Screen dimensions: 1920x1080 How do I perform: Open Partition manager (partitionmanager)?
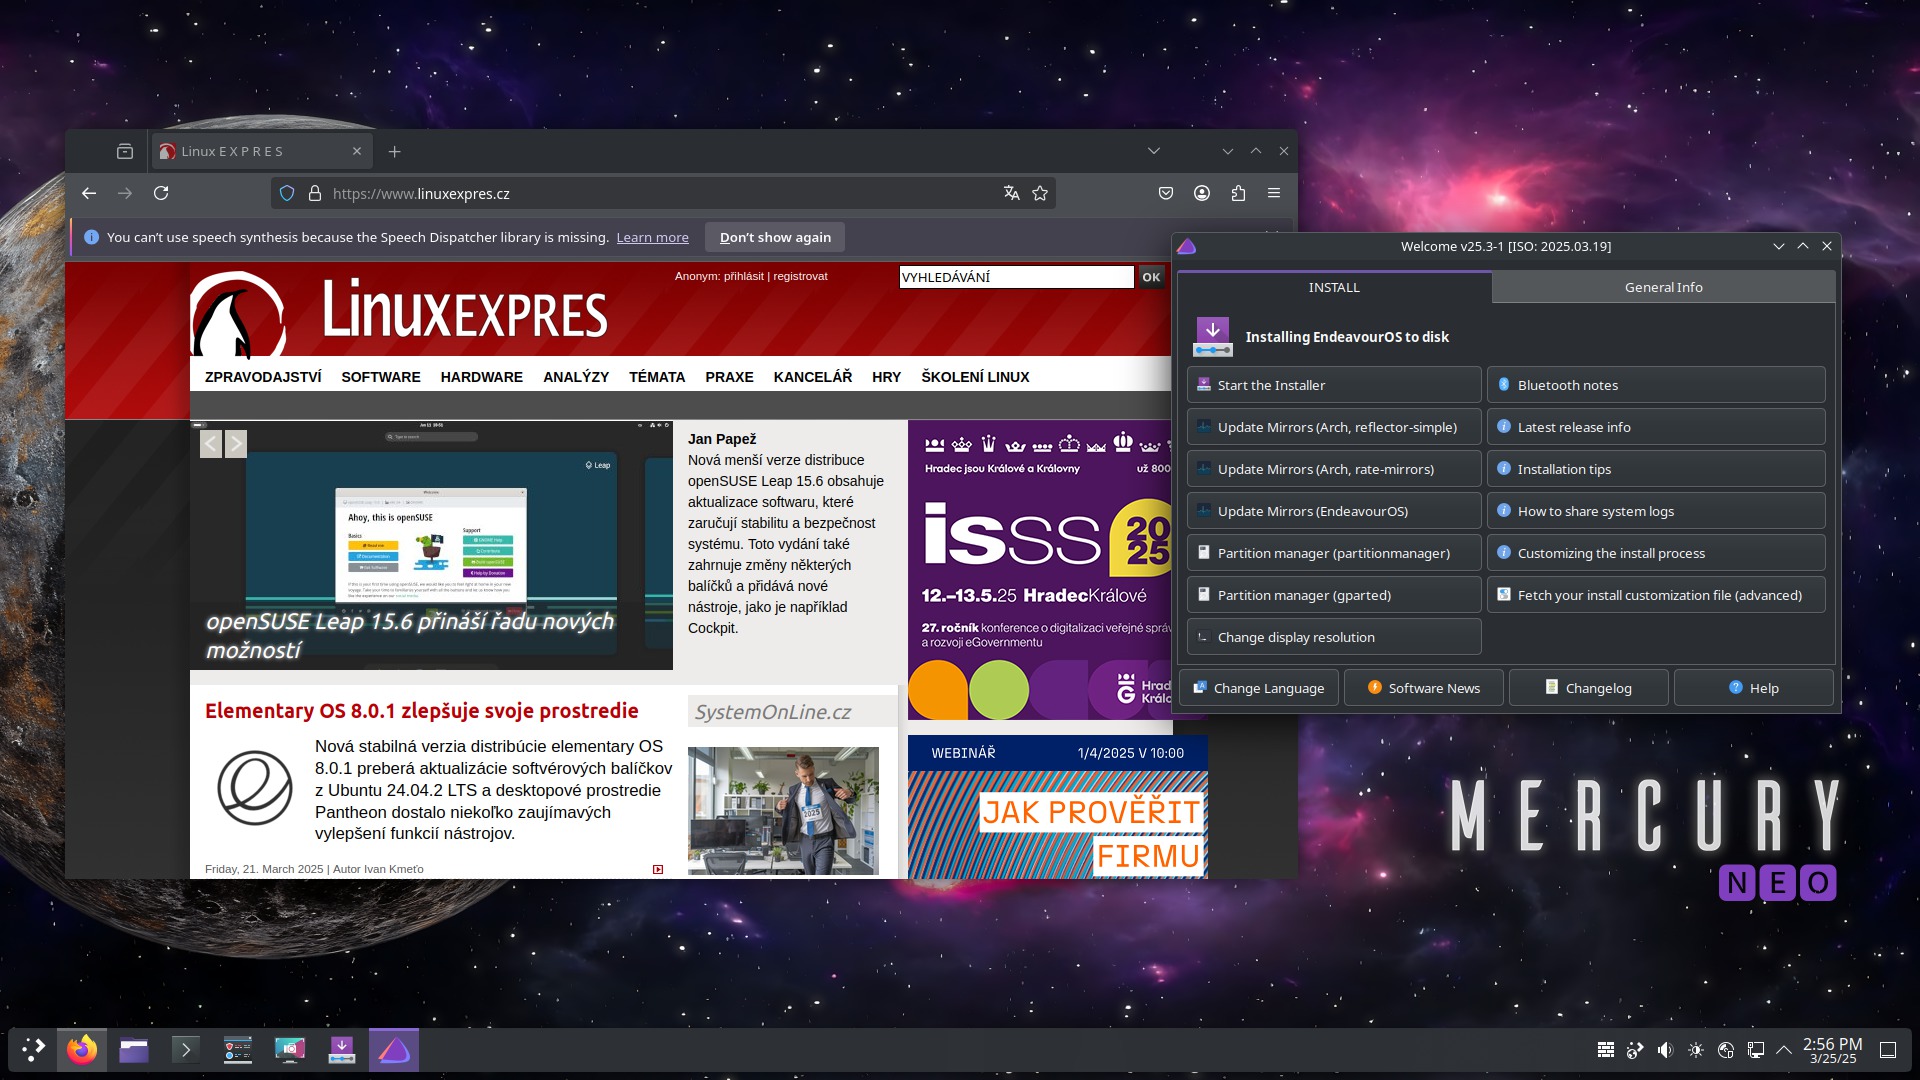1334,553
